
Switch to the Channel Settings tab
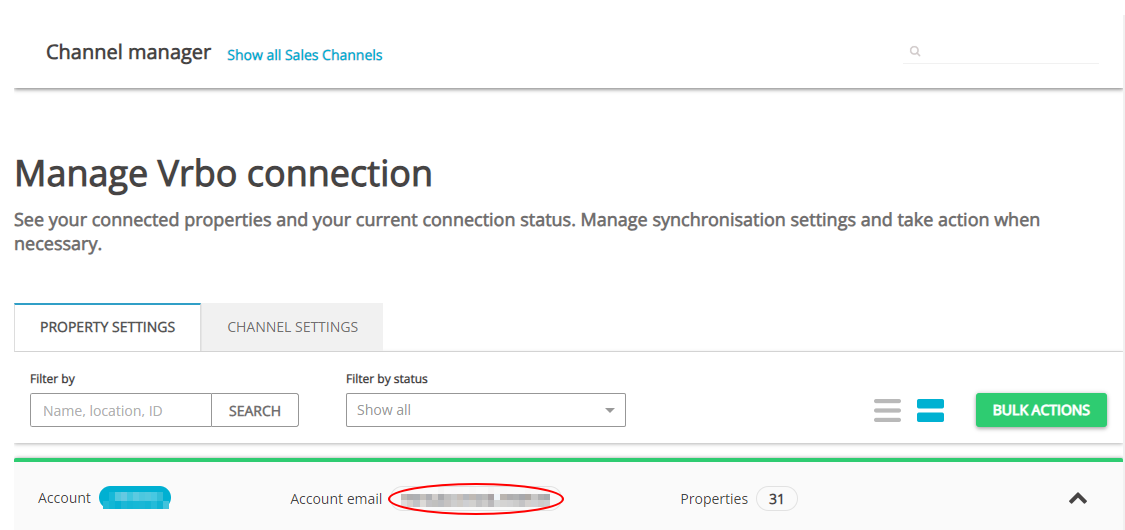pos(292,327)
